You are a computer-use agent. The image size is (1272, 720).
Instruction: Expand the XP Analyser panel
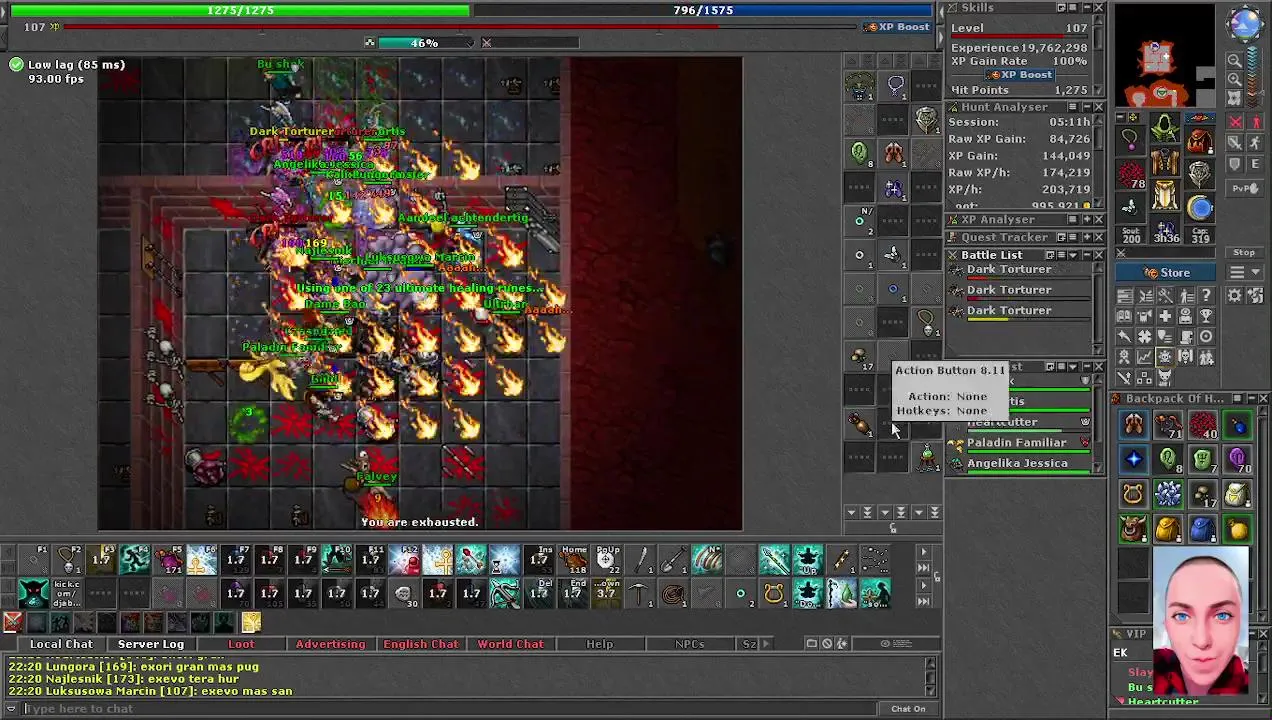point(1086,220)
